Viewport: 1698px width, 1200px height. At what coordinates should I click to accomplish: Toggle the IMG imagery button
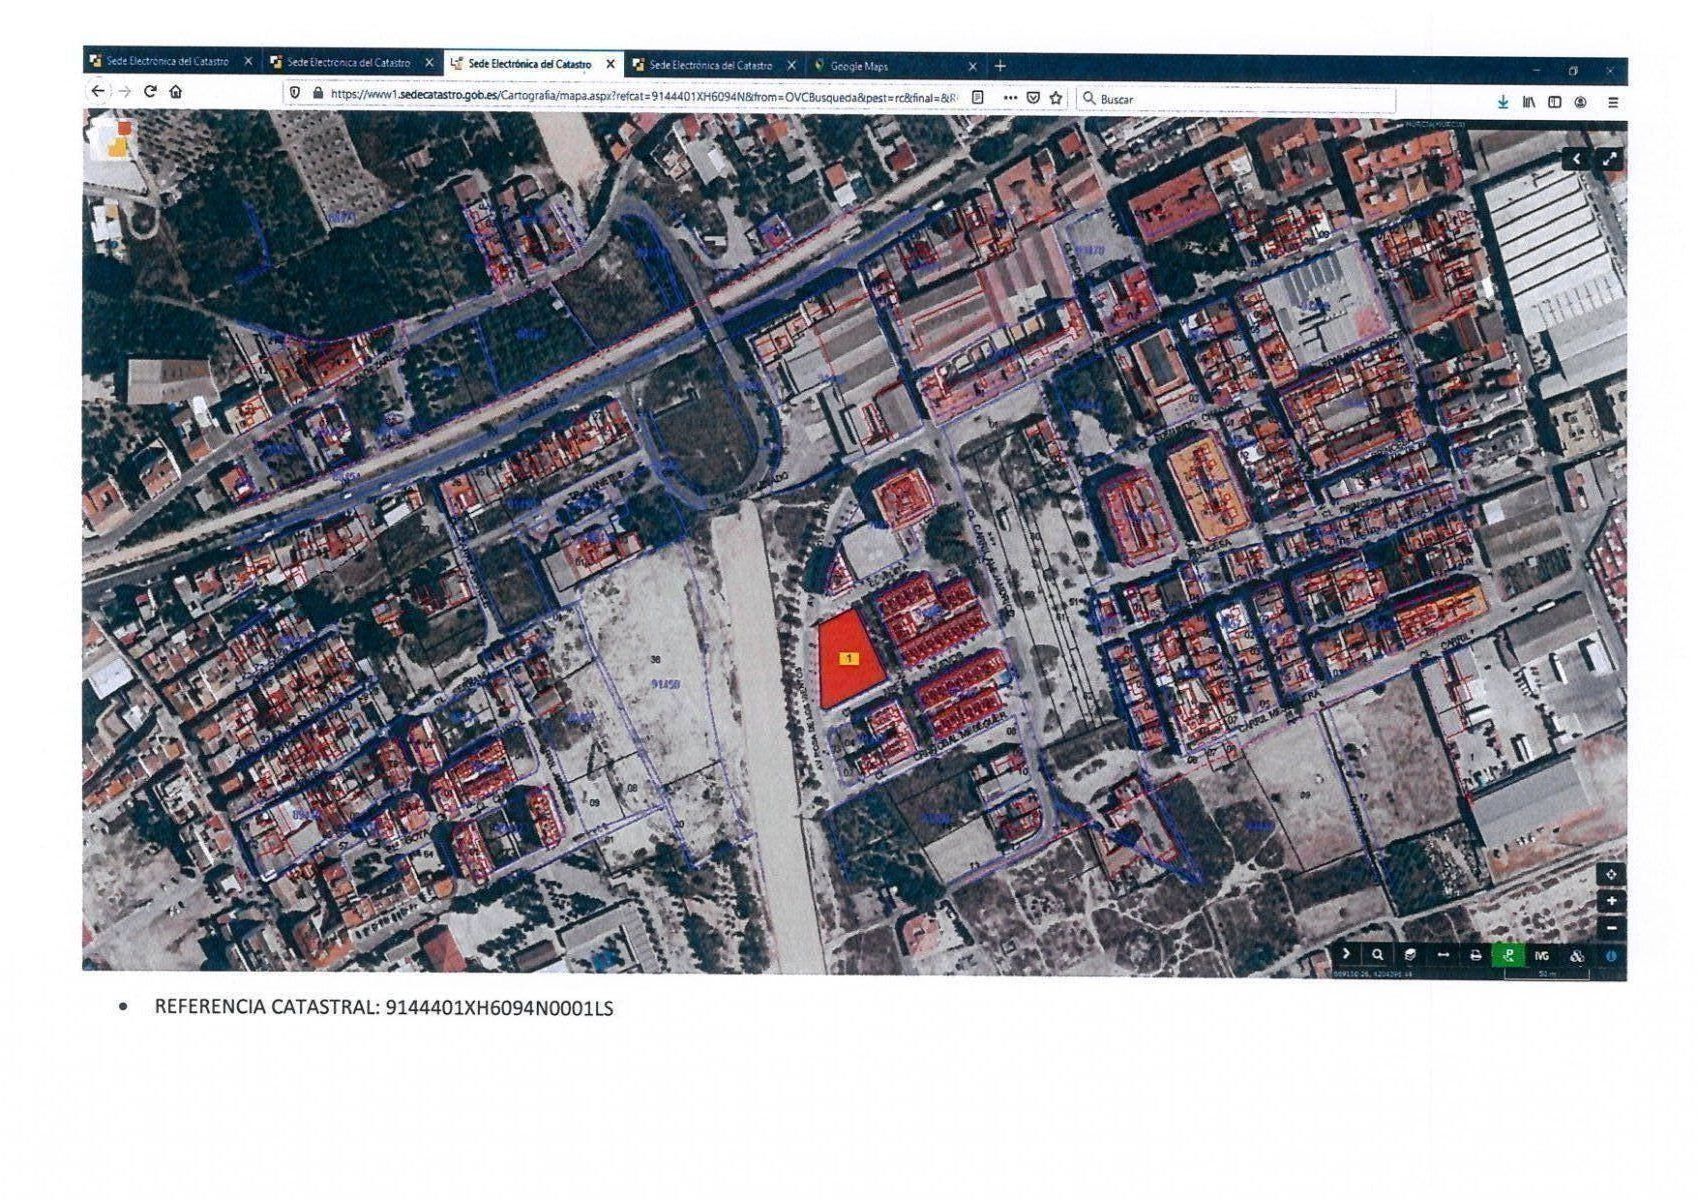1541,956
